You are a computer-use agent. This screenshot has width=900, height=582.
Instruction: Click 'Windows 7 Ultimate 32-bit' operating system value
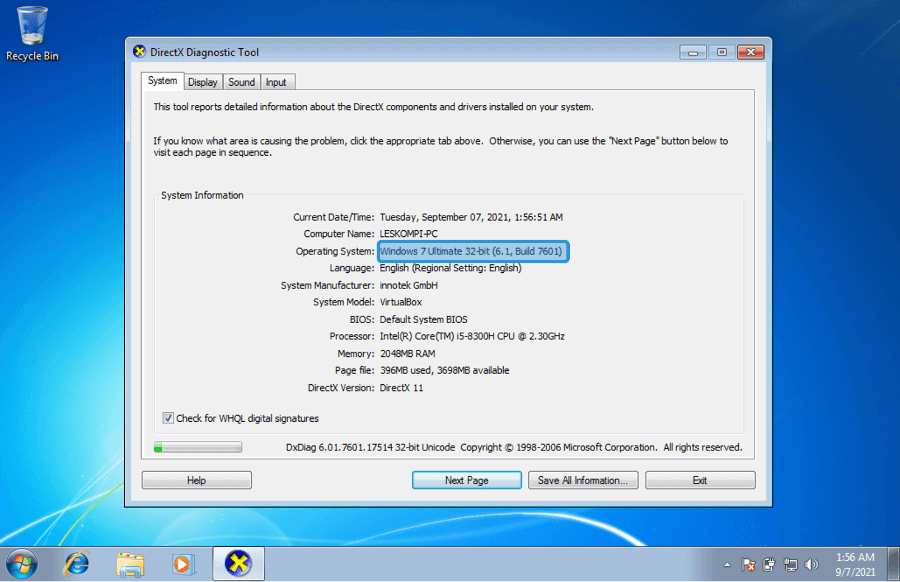[x=472, y=251]
